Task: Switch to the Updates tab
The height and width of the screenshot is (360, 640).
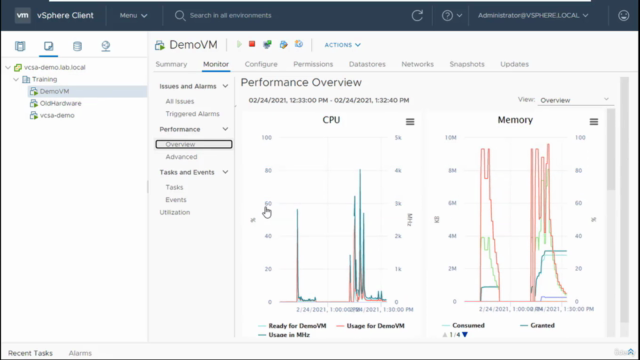Action: [514, 64]
